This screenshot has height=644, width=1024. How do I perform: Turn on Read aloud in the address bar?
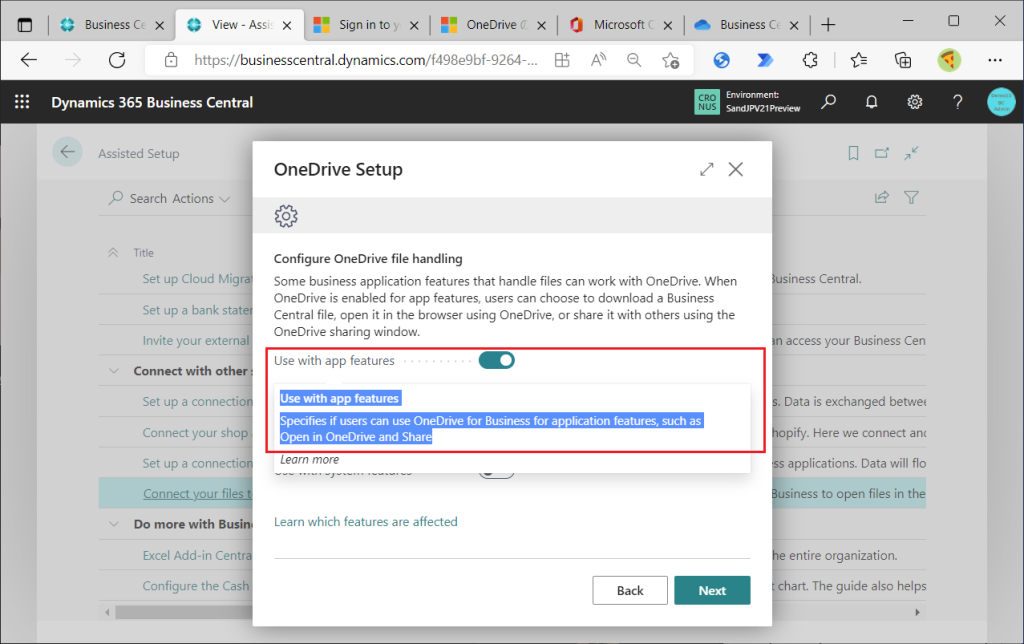point(598,60)
